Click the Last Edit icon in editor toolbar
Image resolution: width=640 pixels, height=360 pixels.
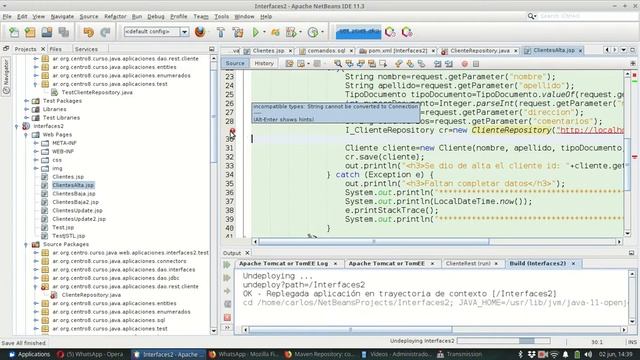click(x=289, y=64)
